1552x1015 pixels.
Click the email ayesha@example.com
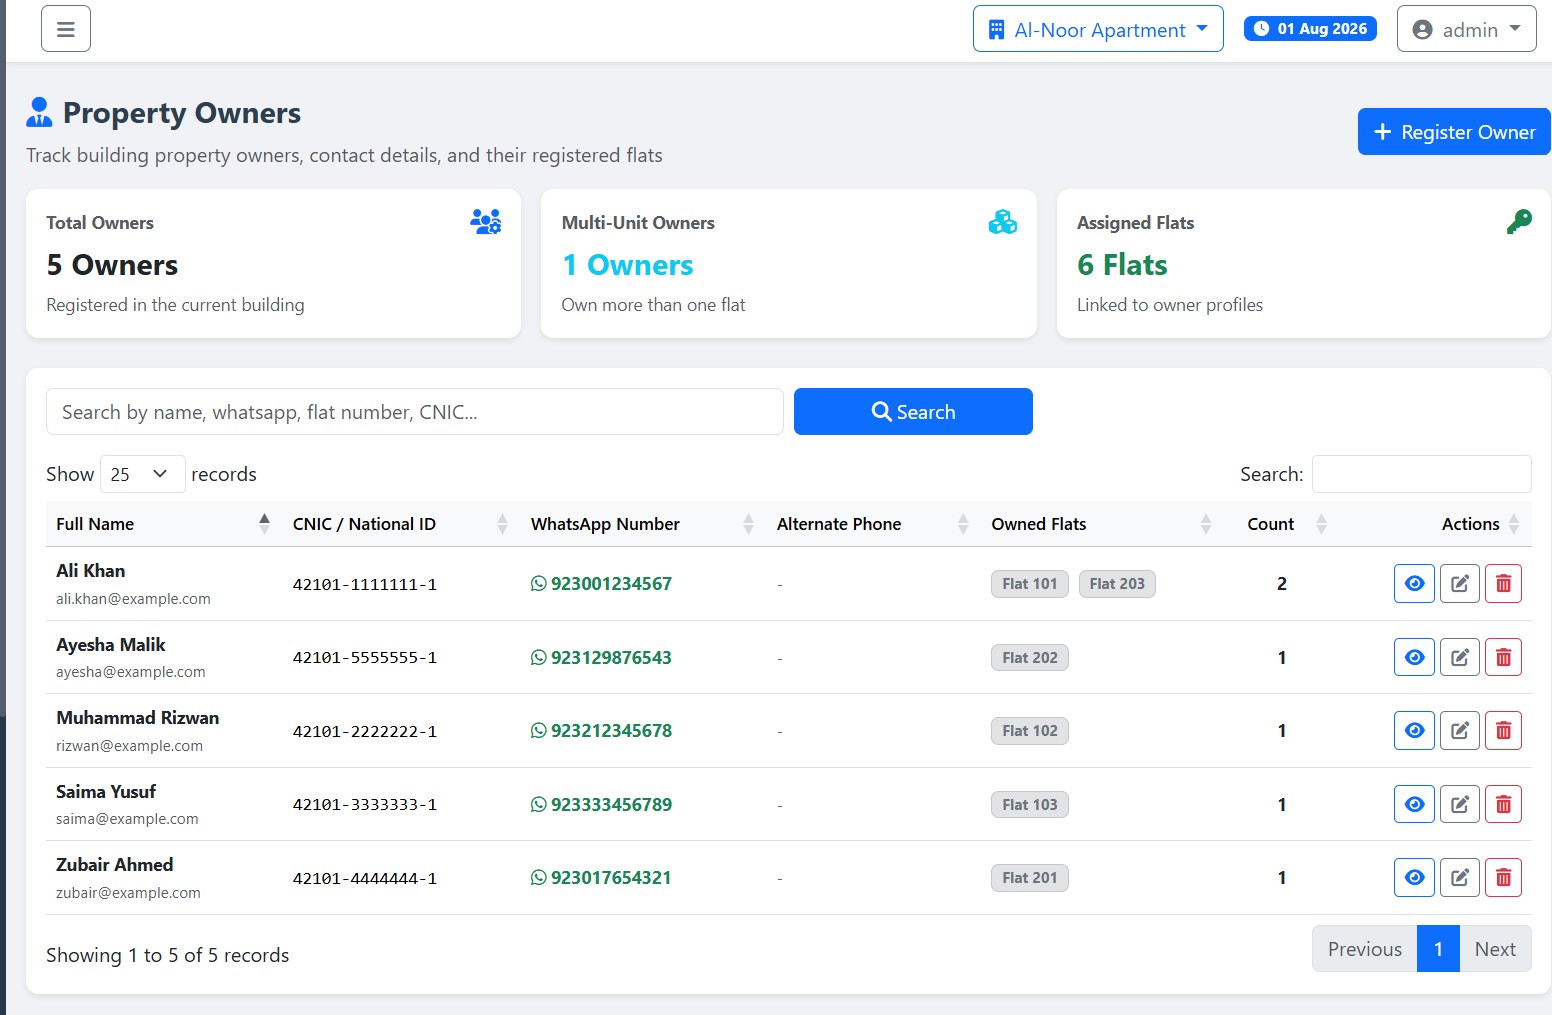tap(131, 672)
